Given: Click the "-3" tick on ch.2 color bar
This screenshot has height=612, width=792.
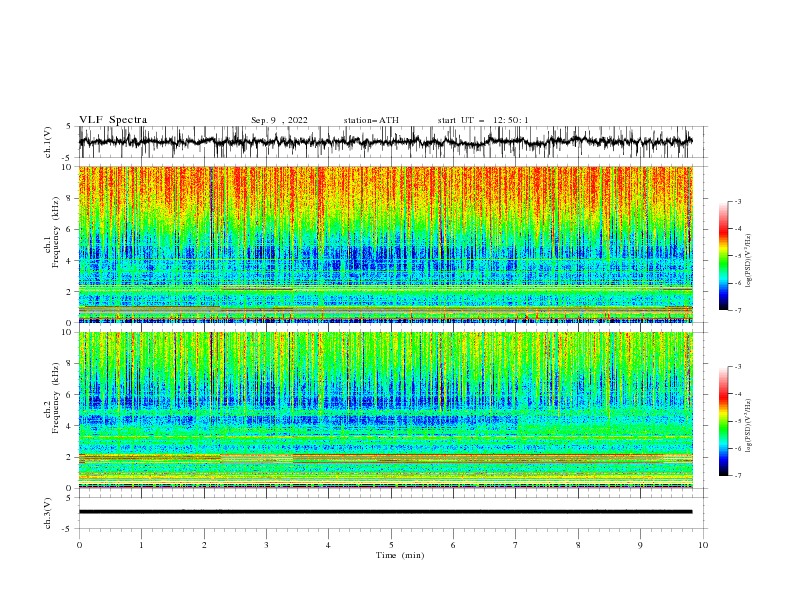Looking at the screenshot, I should 738,367.
